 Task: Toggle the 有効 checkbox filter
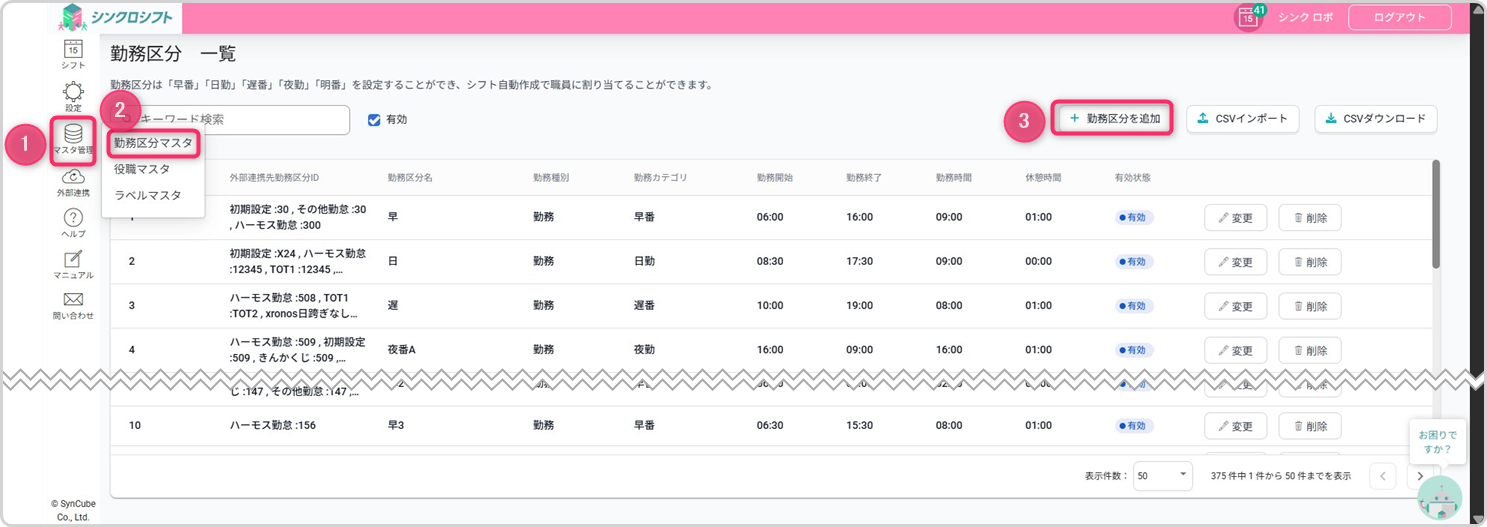374,120
